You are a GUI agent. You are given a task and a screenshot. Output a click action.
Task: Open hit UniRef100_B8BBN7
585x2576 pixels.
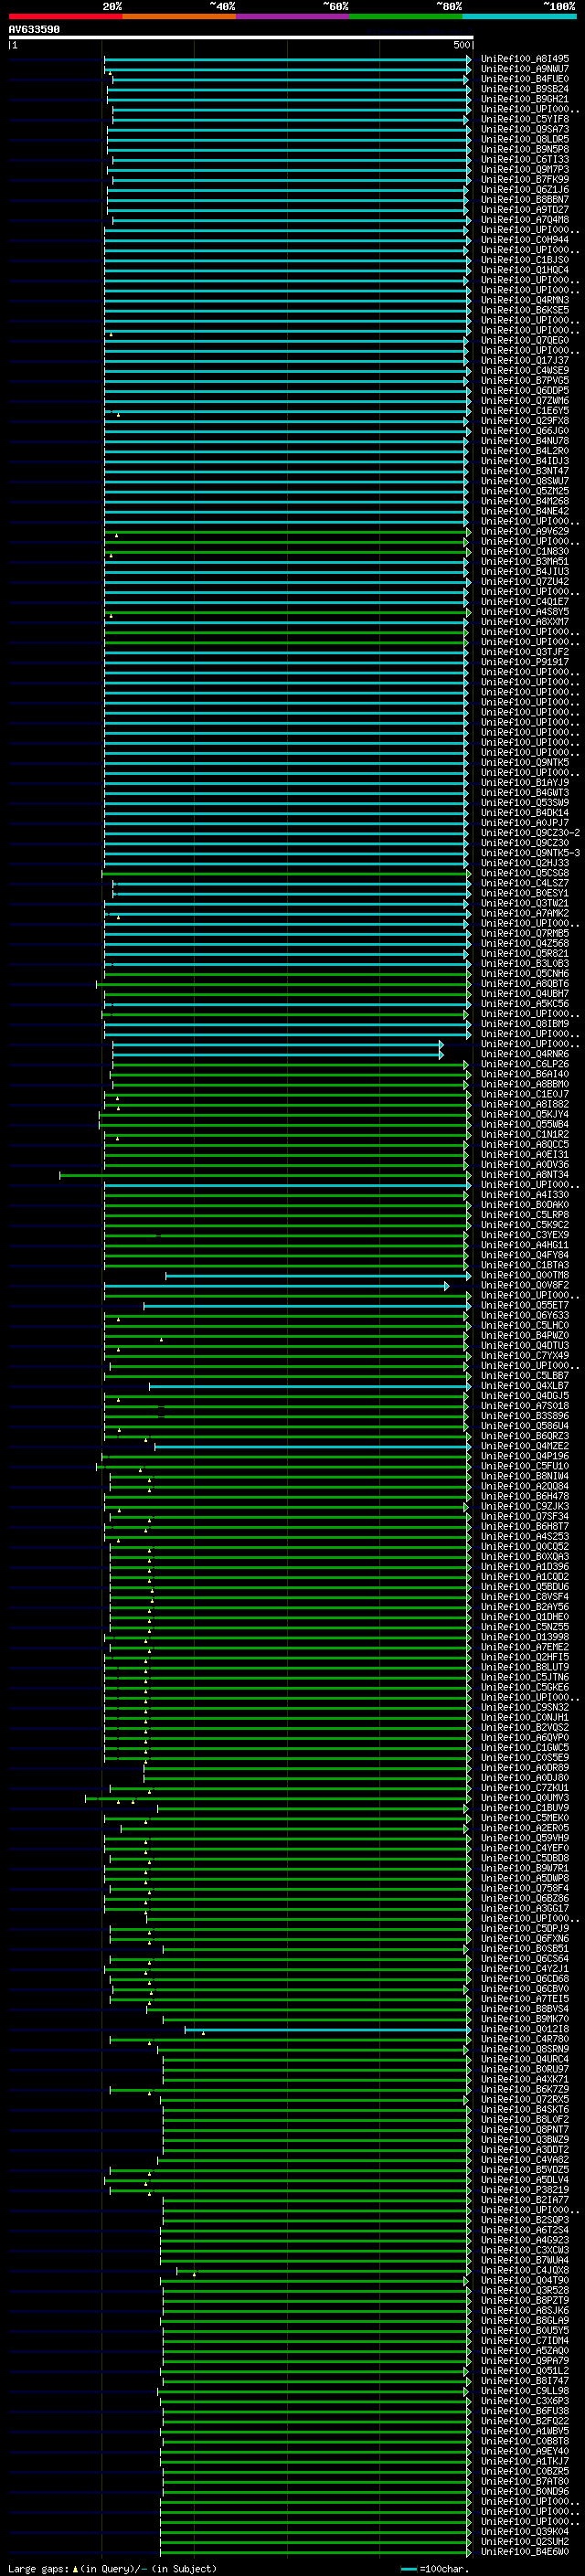[x=525, y=199]
